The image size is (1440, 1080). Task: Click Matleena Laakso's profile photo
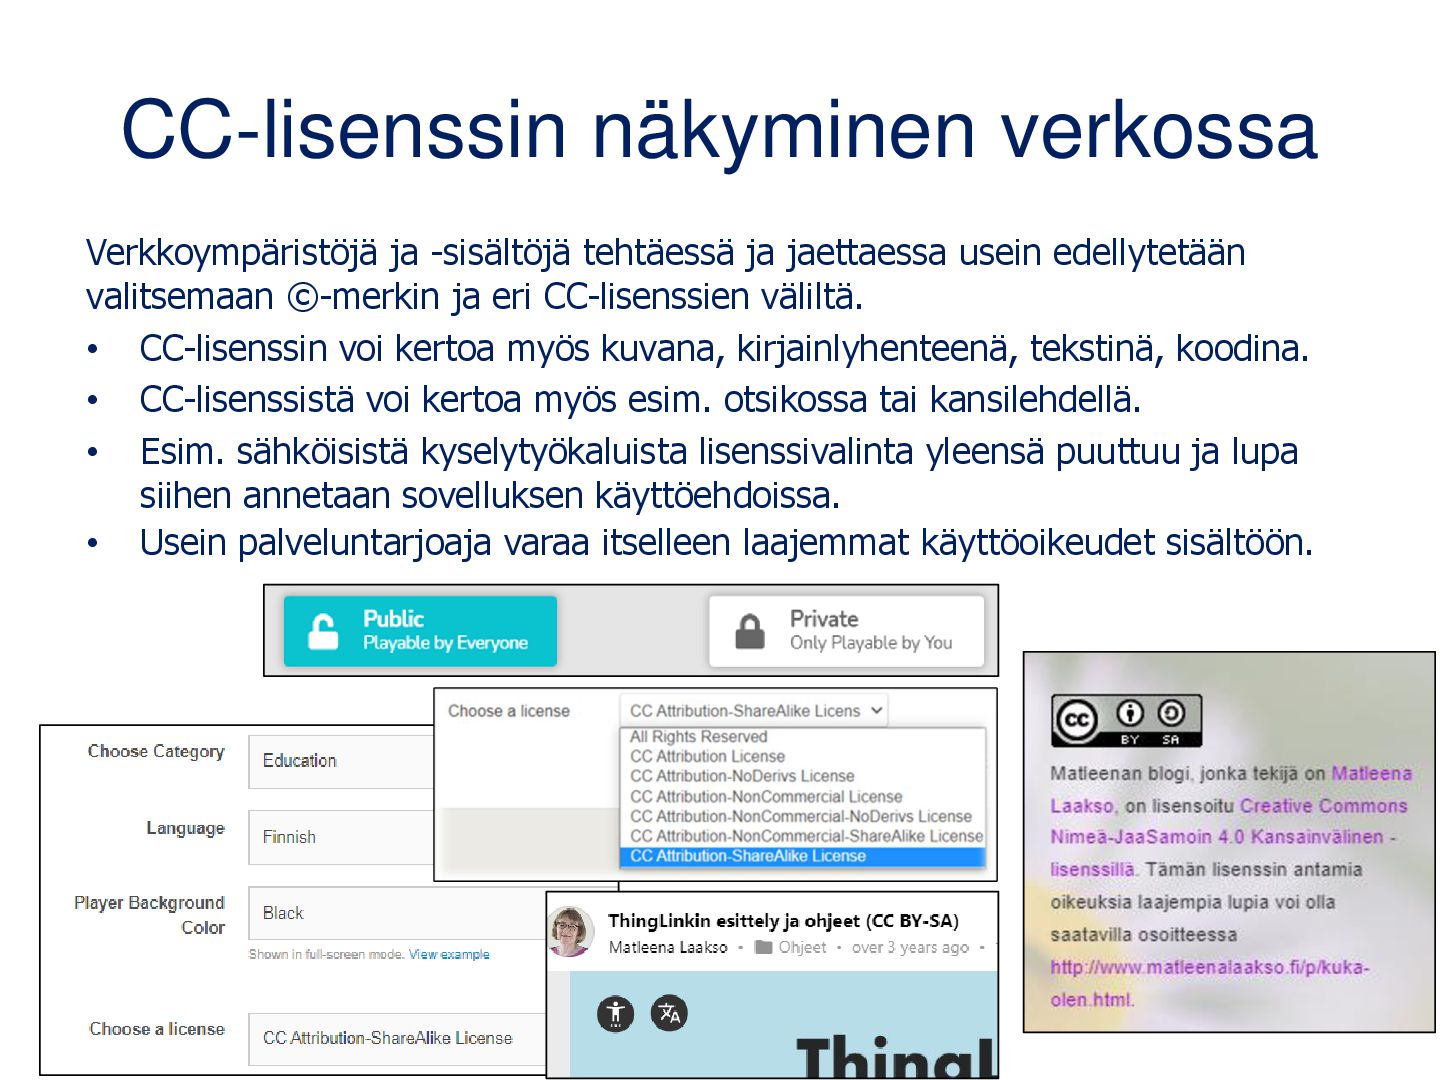pos(571,932)
